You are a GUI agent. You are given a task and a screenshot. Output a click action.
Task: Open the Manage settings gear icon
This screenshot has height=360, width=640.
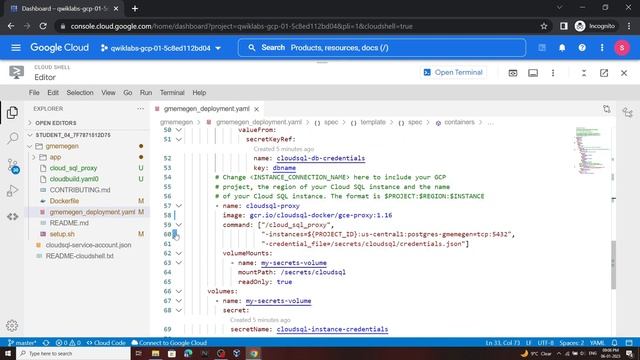tap(12, 325)
